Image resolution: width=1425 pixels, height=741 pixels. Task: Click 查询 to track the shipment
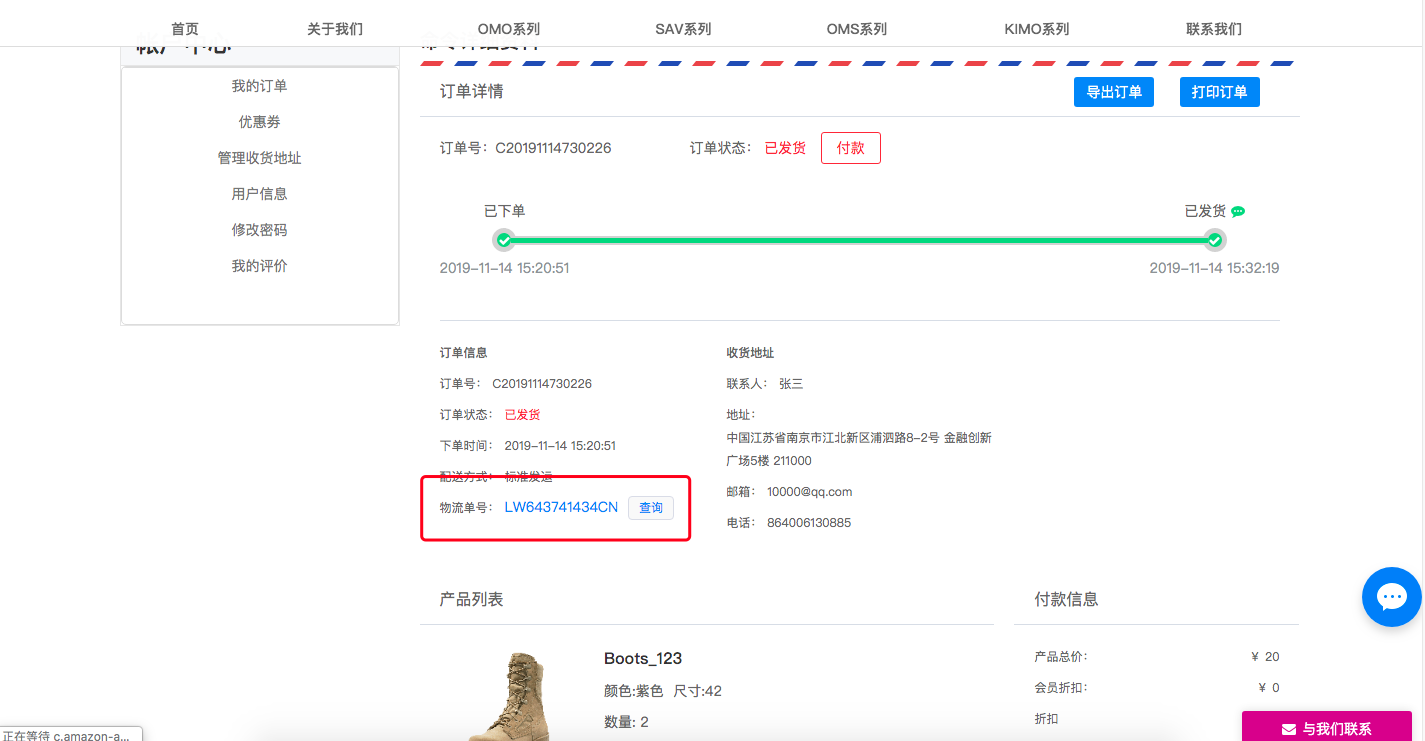650,508
